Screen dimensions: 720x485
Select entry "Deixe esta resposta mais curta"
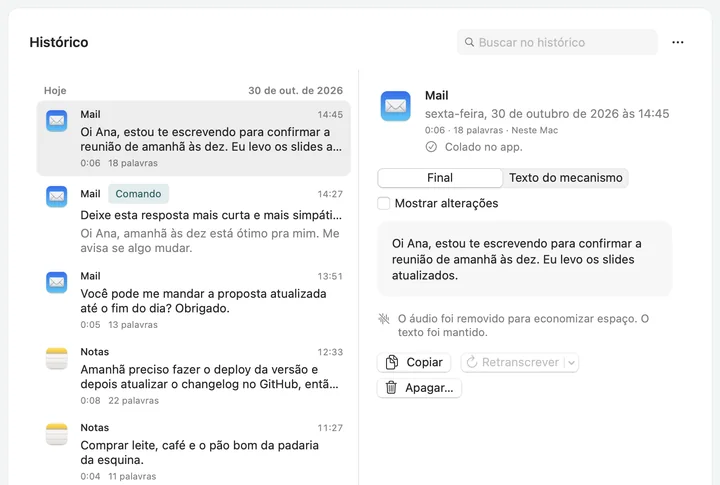[x=193, y=219]
